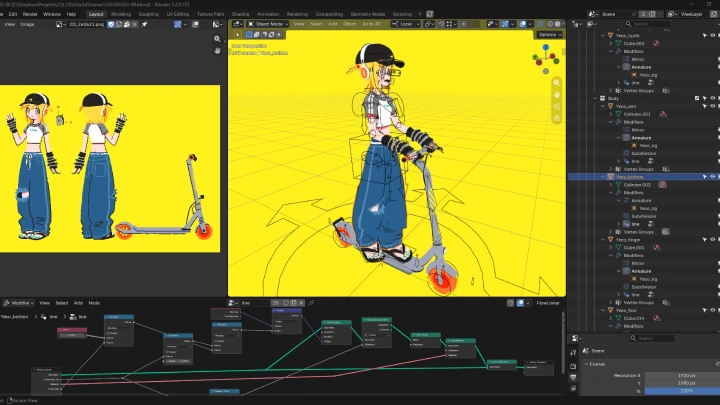This screenshot has height=405, width=720.
Task: Toggle proportional editing in viewport header
Action: (464, 24)
